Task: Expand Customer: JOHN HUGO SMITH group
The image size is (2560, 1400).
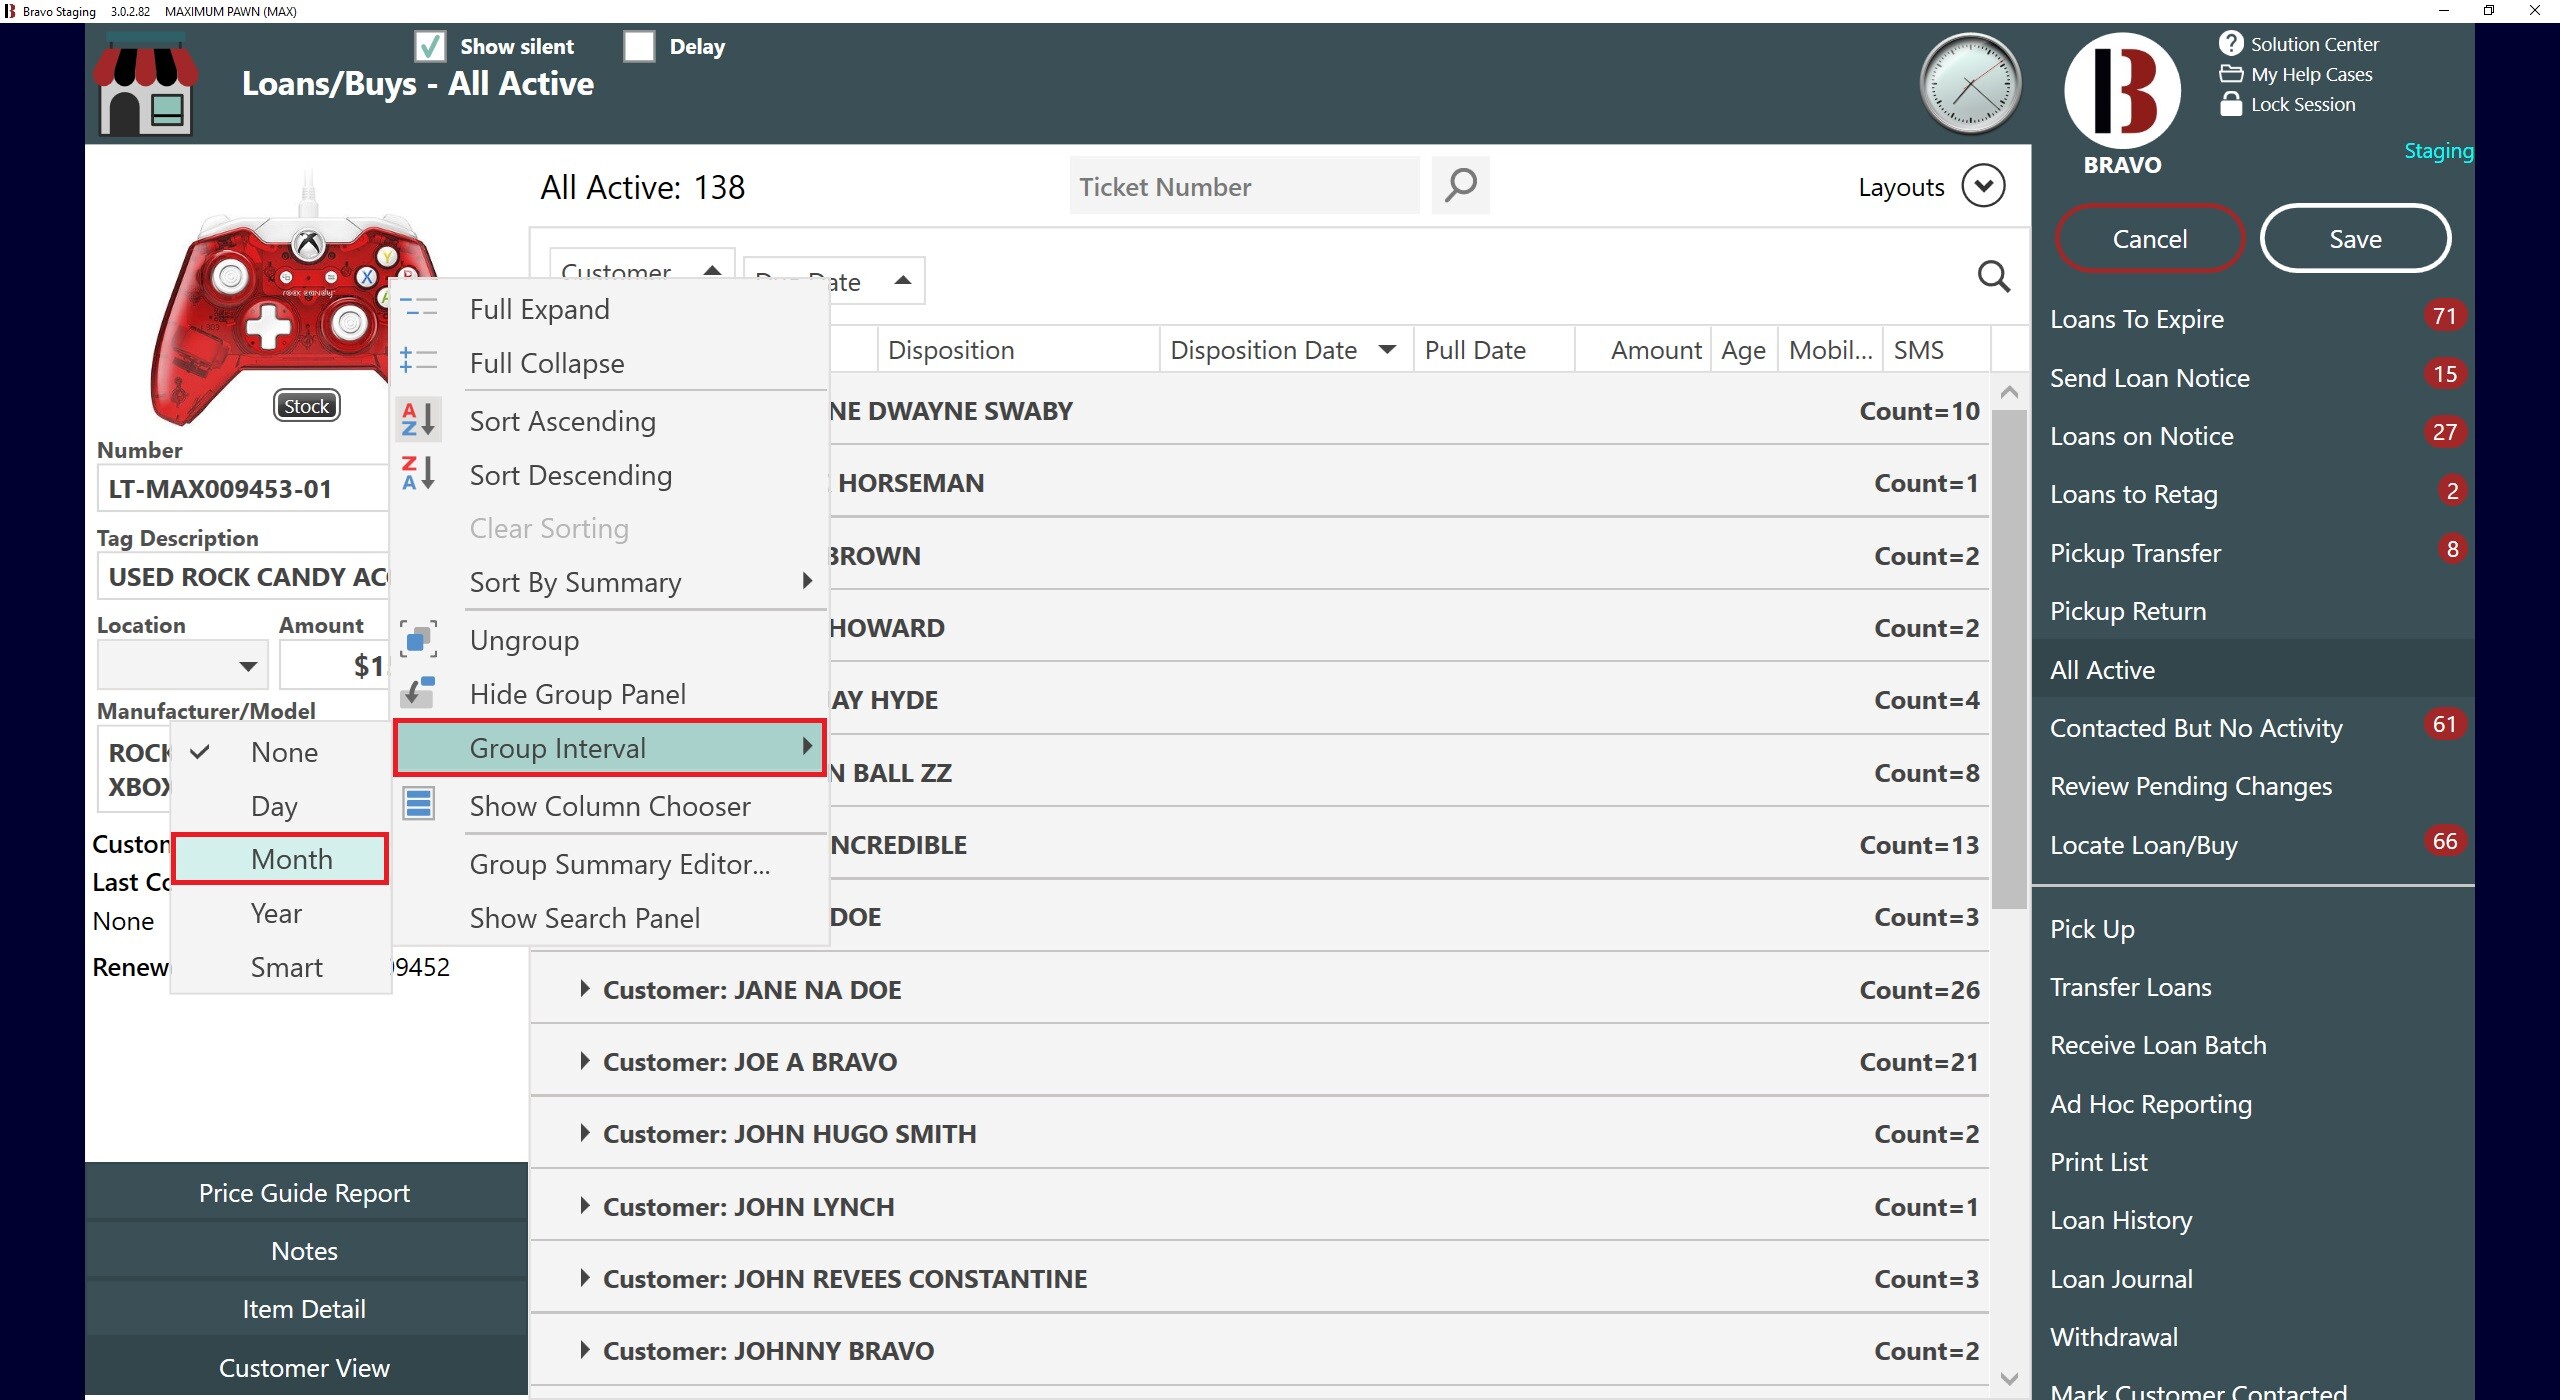Action: [585, 1133]
